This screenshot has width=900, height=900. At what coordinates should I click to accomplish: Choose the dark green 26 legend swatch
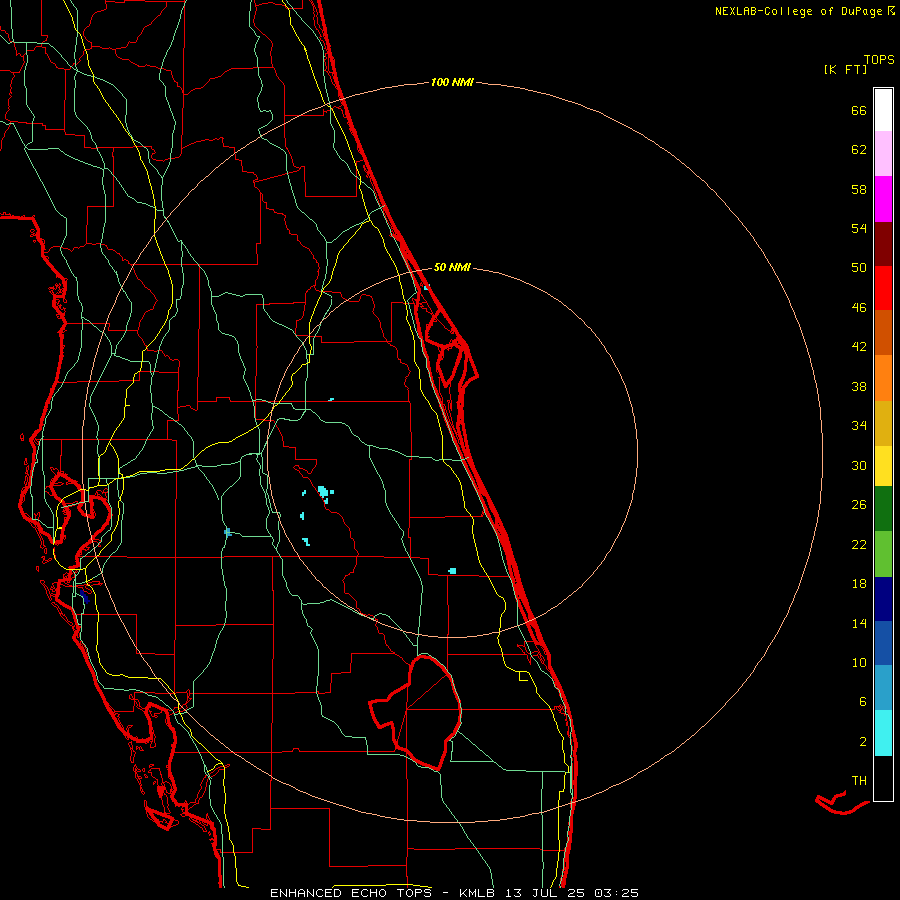(883, 509)
